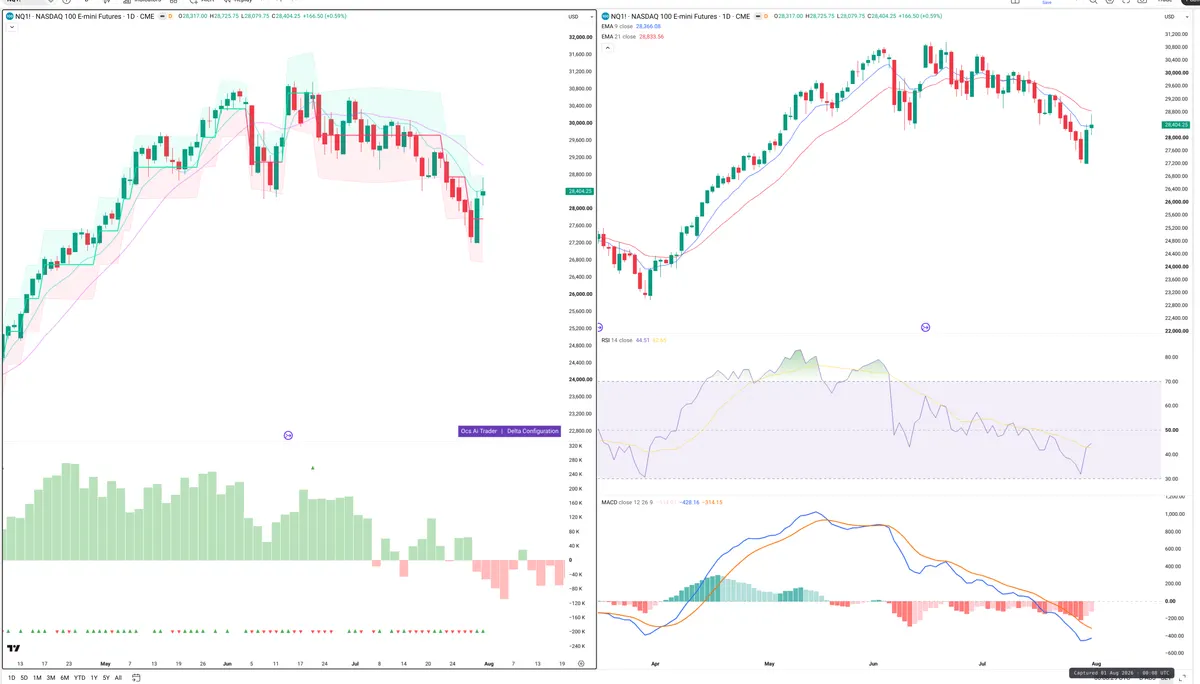Click current price label 28,404.25 on left chart
This screenshot has width=1200, height=684.
pyautogui.click(x=580, y=191)
